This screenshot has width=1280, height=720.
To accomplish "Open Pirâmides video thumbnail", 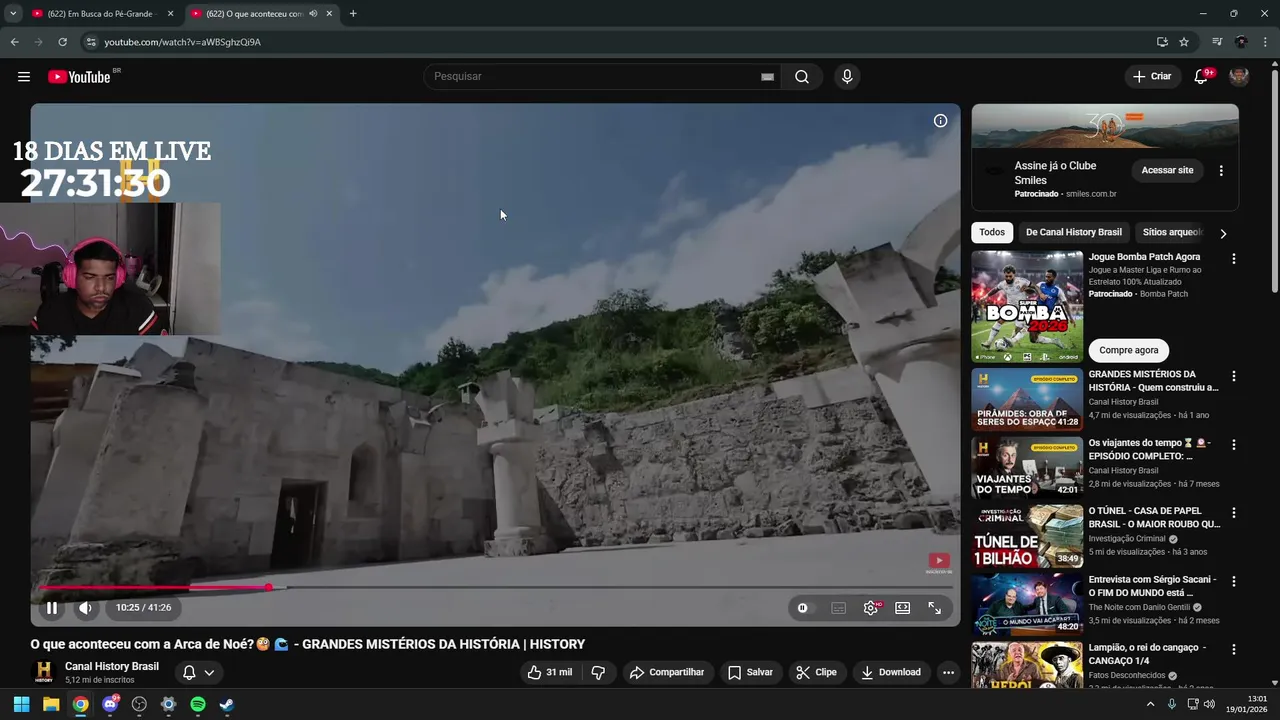I will pyautogui.click(x=1027, y=400).
